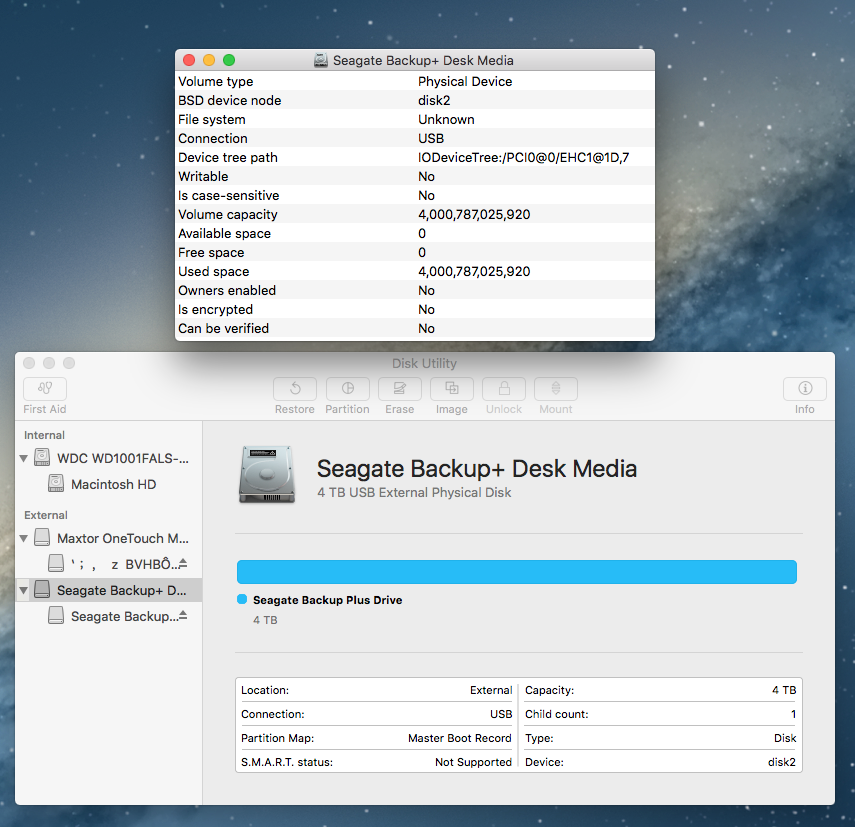Image resolution: width=855 pixels, height=827 pixels.
Task: Click the Unlock padlock icon
Action: pyautogui.click(x=504, y=389)
